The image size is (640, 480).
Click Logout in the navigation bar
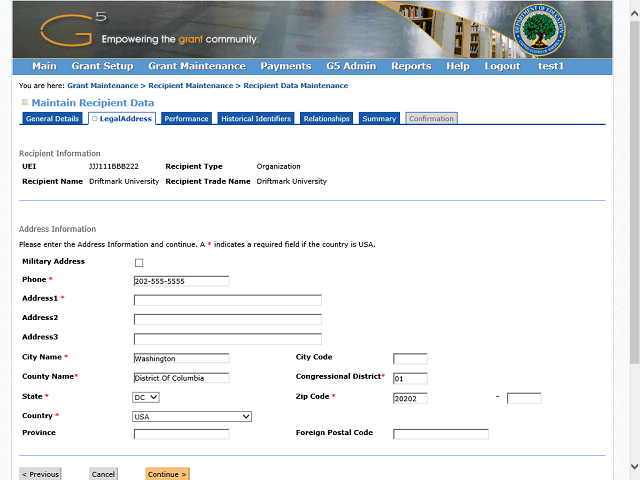point(502,66)
